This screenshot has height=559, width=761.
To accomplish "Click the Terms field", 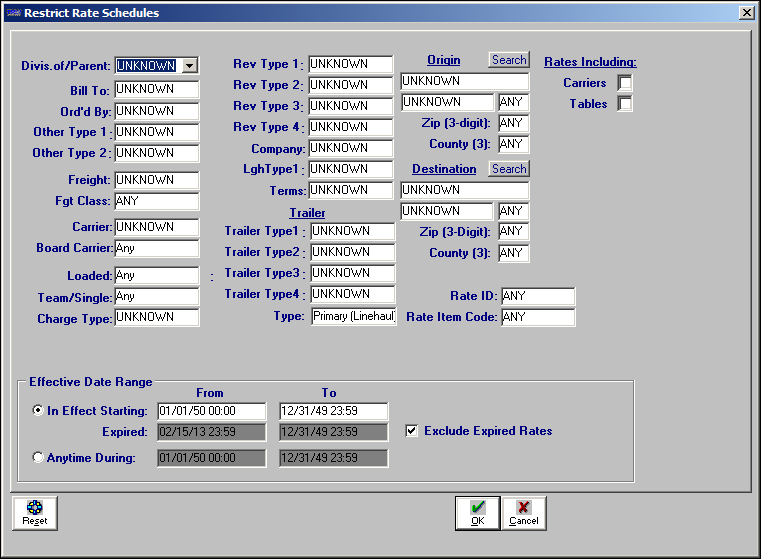I will point(351,190).
